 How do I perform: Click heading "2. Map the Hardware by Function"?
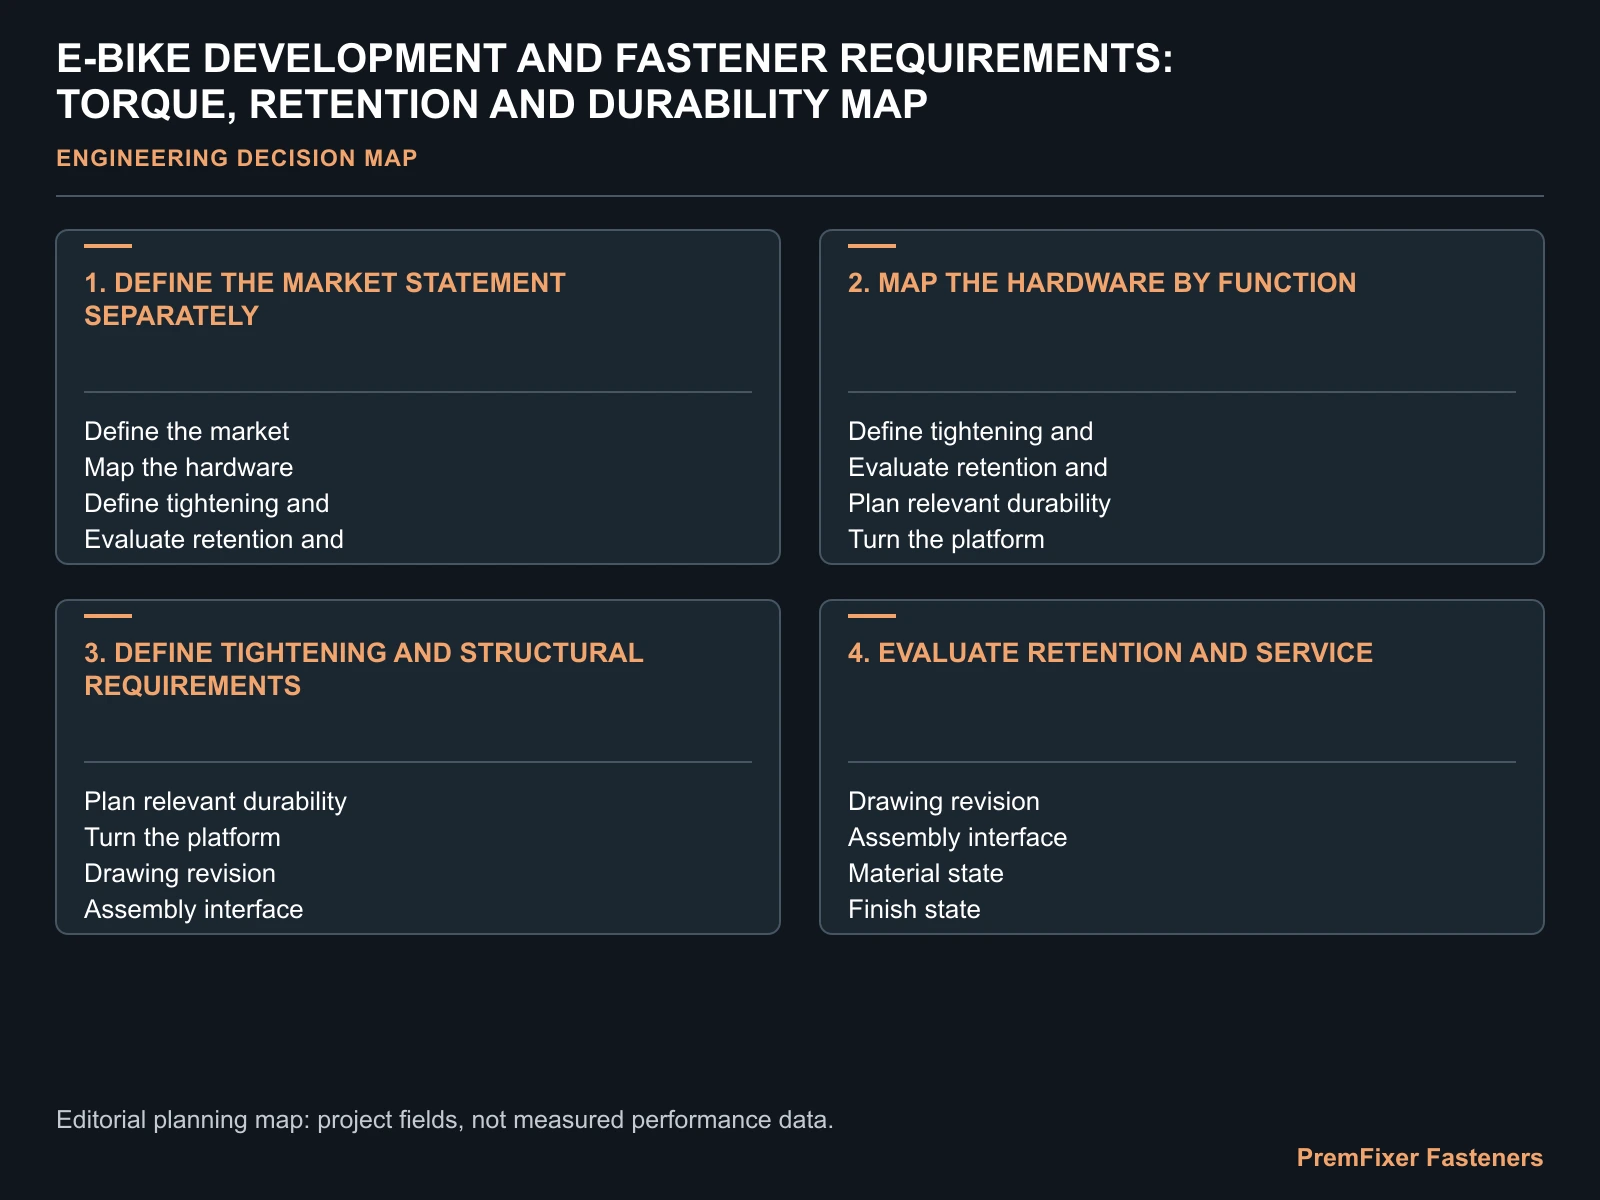[x=1102, y=283]
